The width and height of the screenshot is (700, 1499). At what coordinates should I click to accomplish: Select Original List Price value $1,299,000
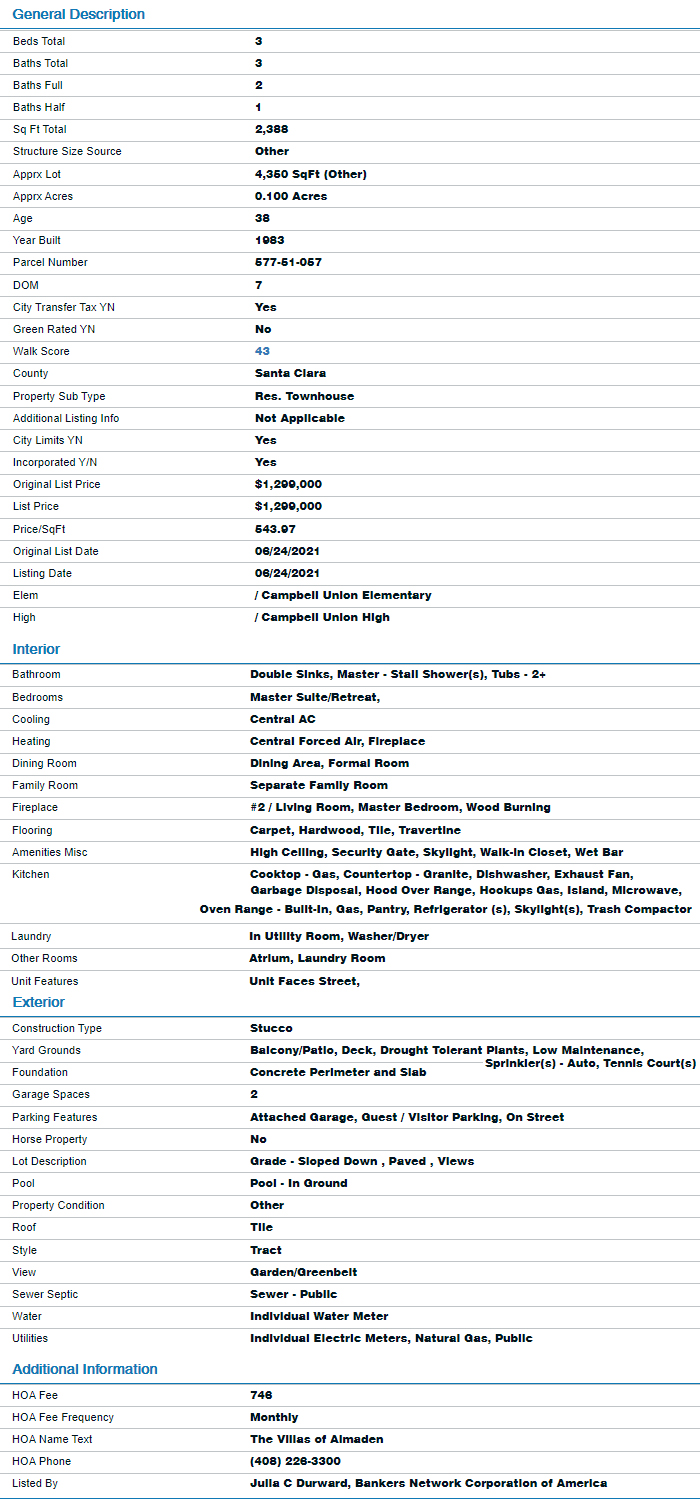point(289,484)
